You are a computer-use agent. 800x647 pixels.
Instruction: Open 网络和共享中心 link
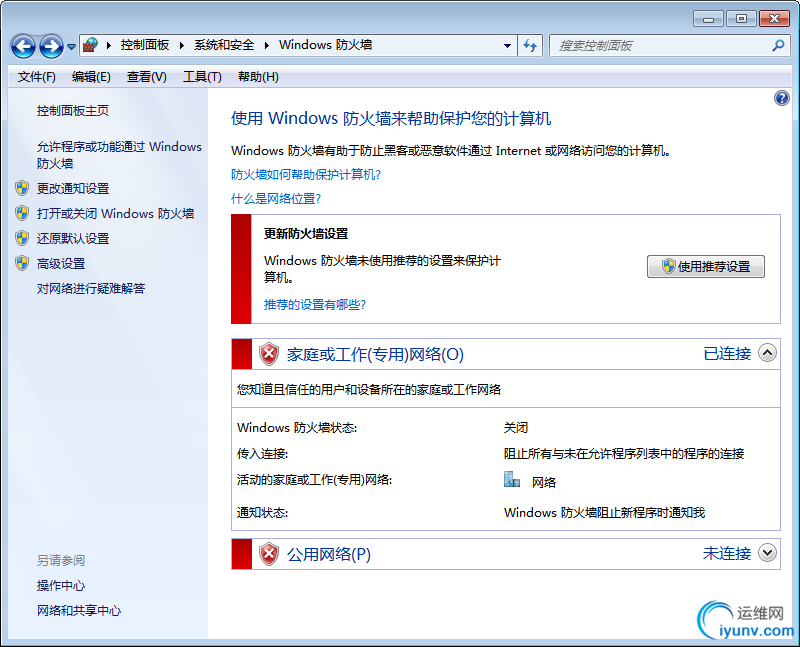pyautogui.click(x=79, y=610)
